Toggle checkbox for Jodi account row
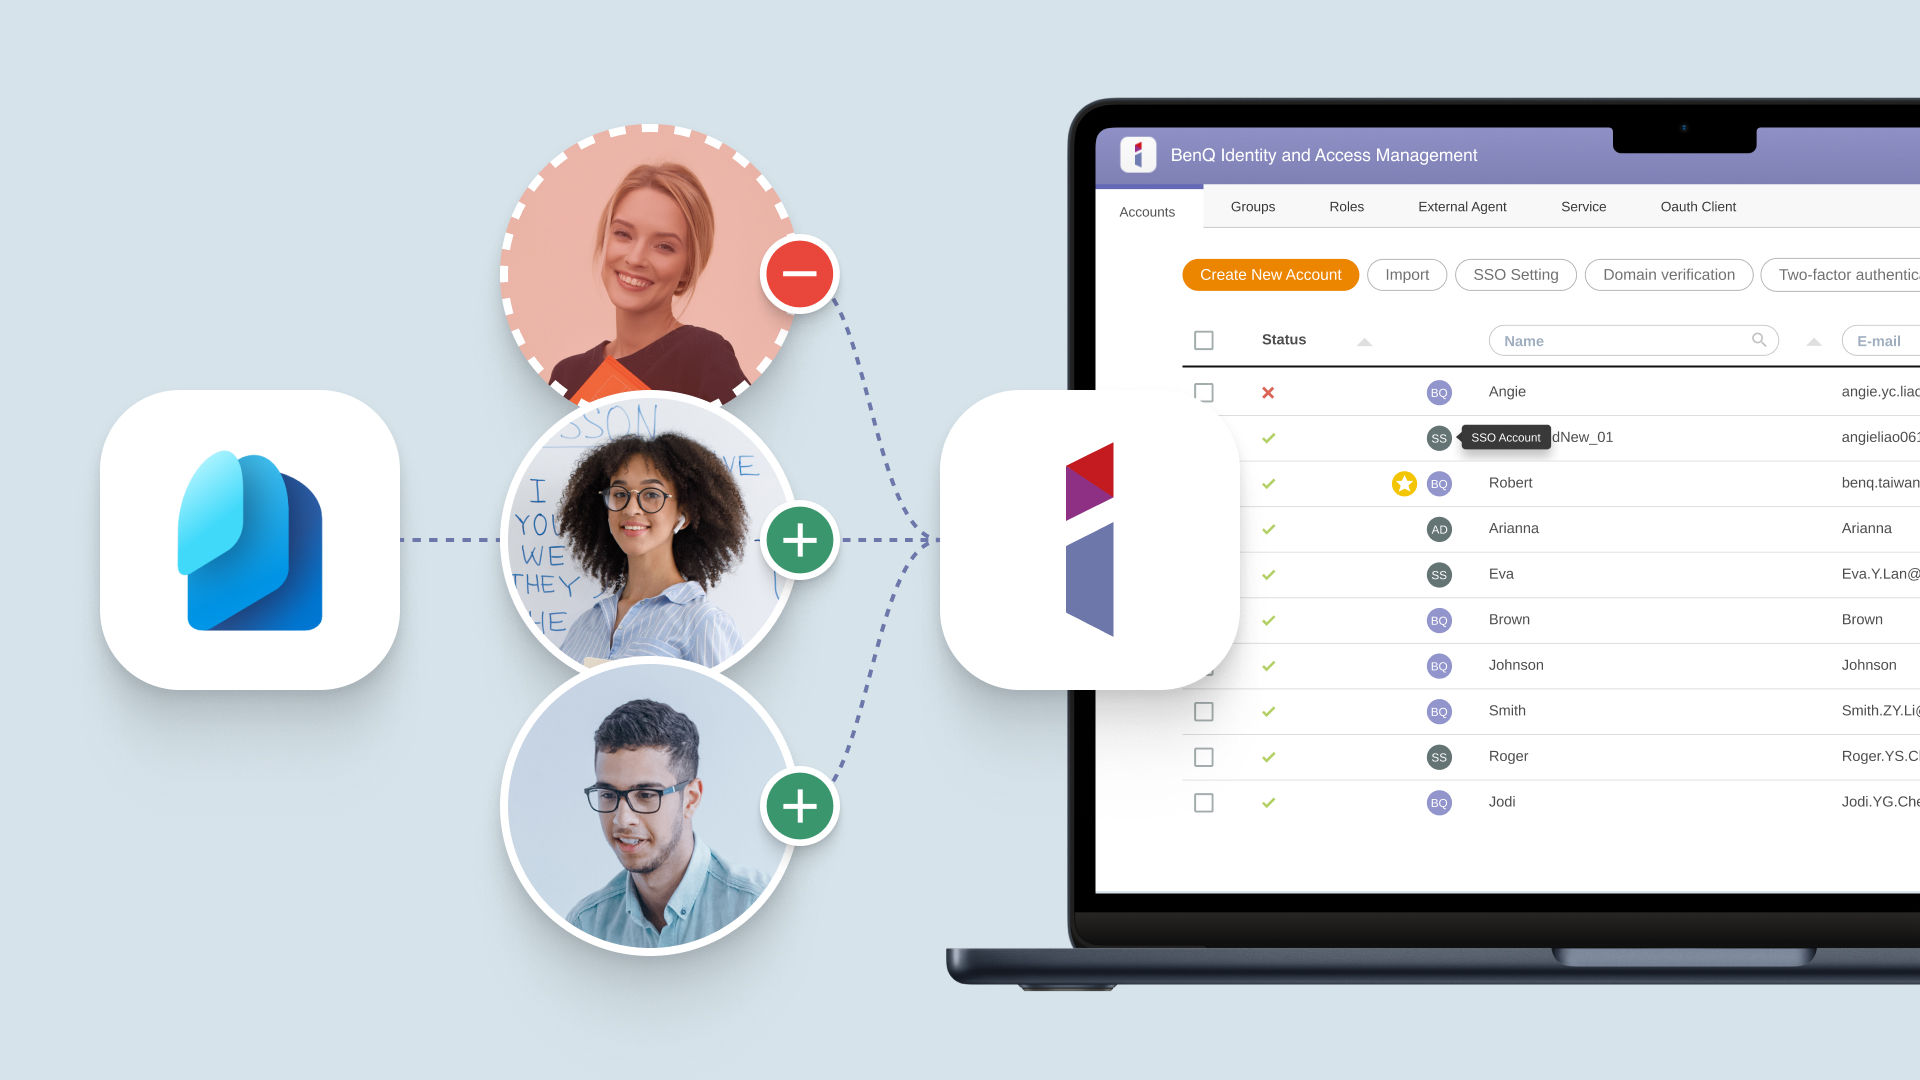1920x1080 pixels. (1203, 802)
